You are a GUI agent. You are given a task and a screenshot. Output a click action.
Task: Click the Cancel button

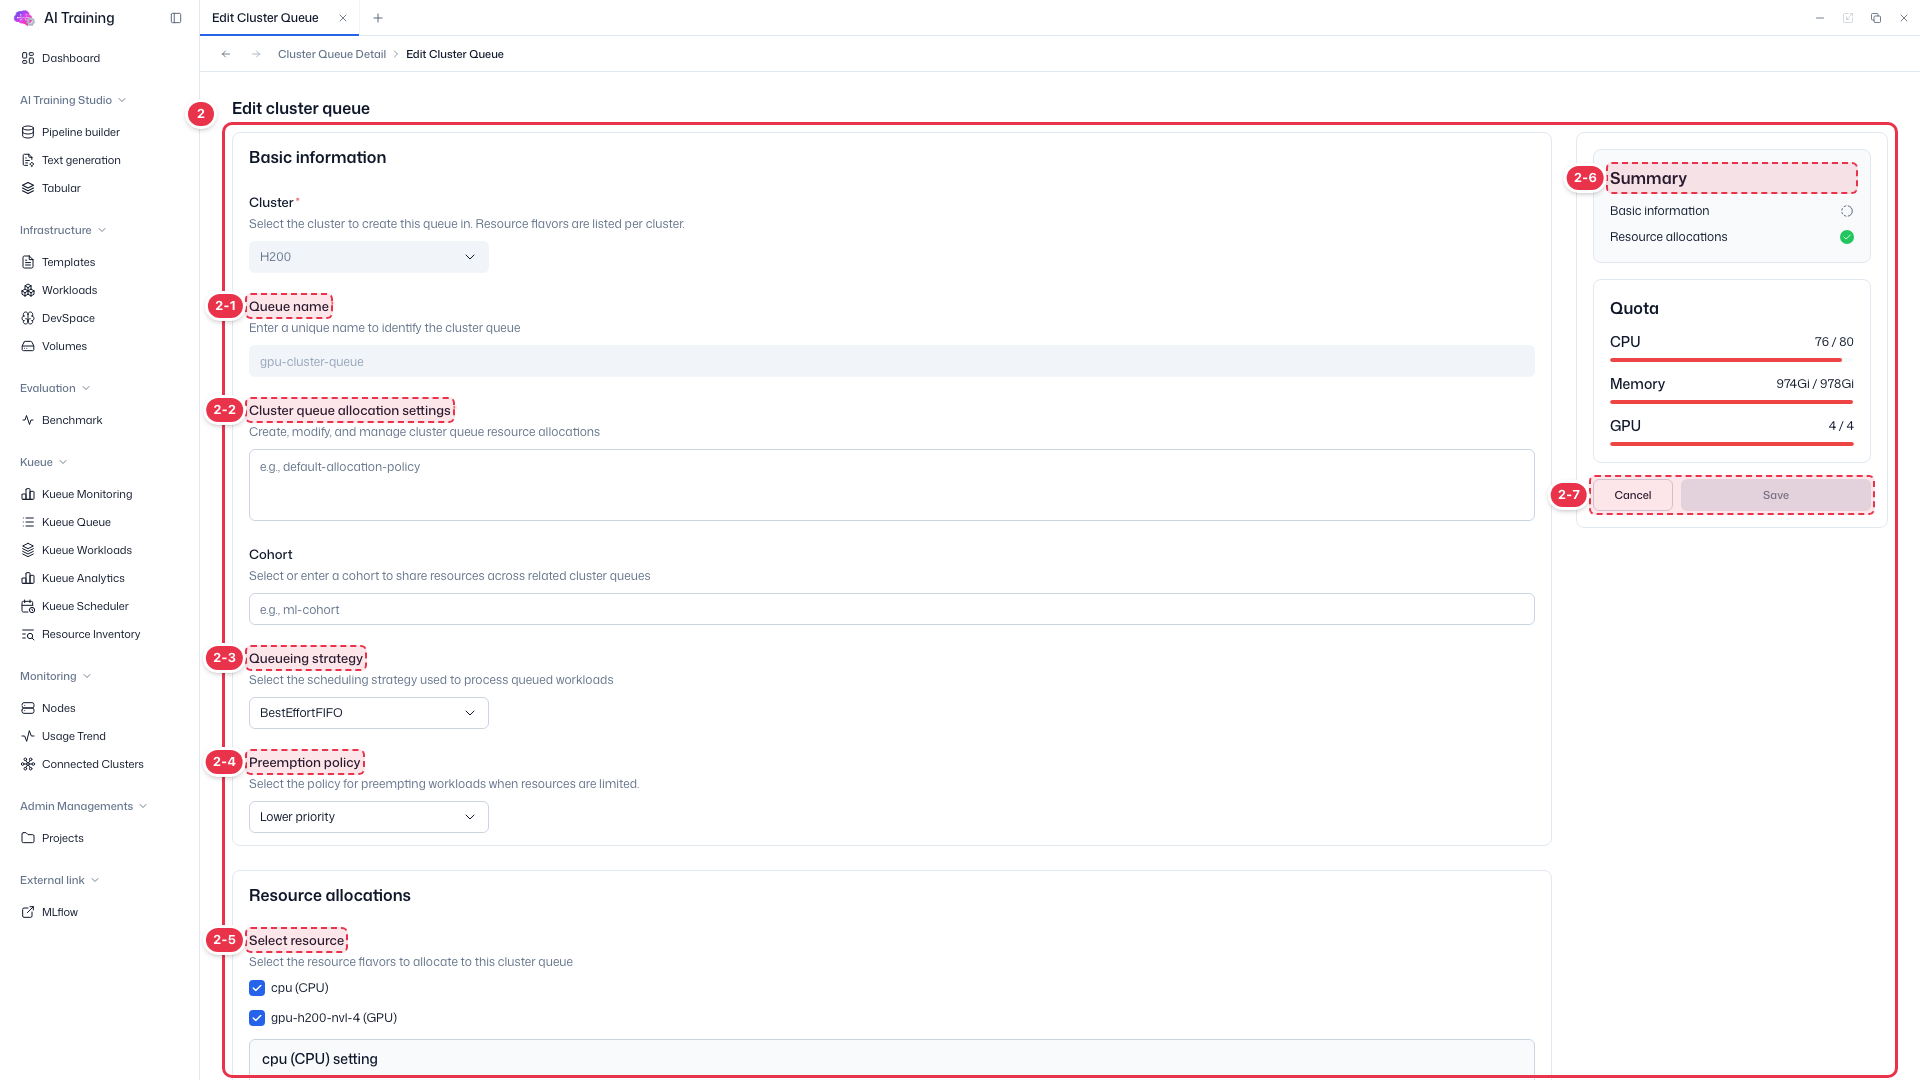[x=1632, y=495]
